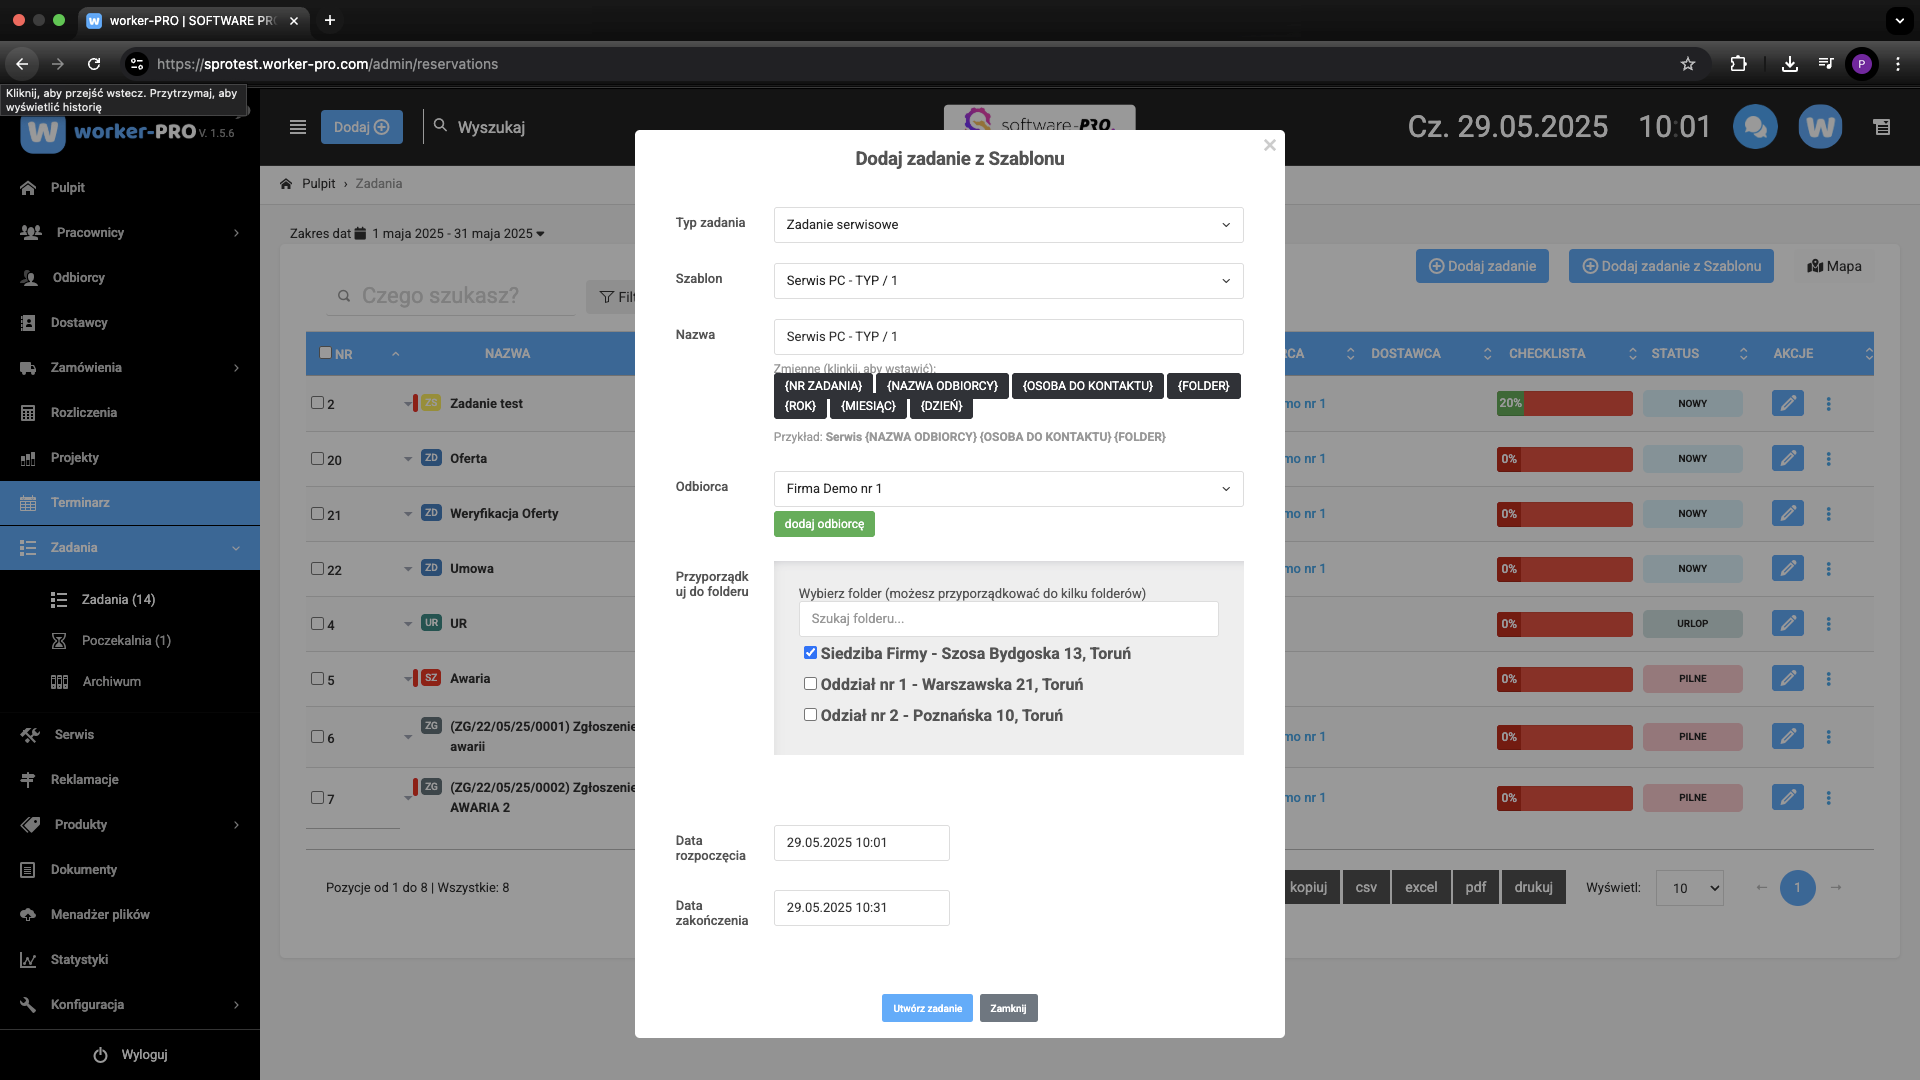Click Wyloguj power icon
This screenshot has height=1080, width=1920.
pyautogui.click(x=100, y=1055)
